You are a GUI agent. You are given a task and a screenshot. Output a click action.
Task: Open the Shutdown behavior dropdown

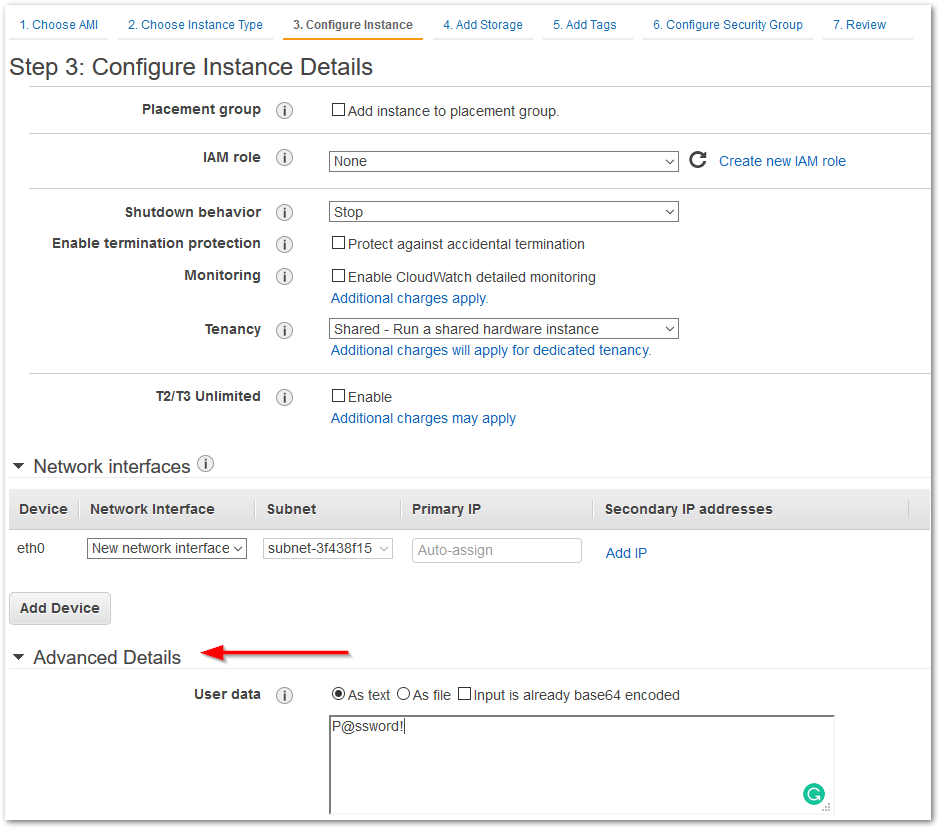(x=503, y=212)
